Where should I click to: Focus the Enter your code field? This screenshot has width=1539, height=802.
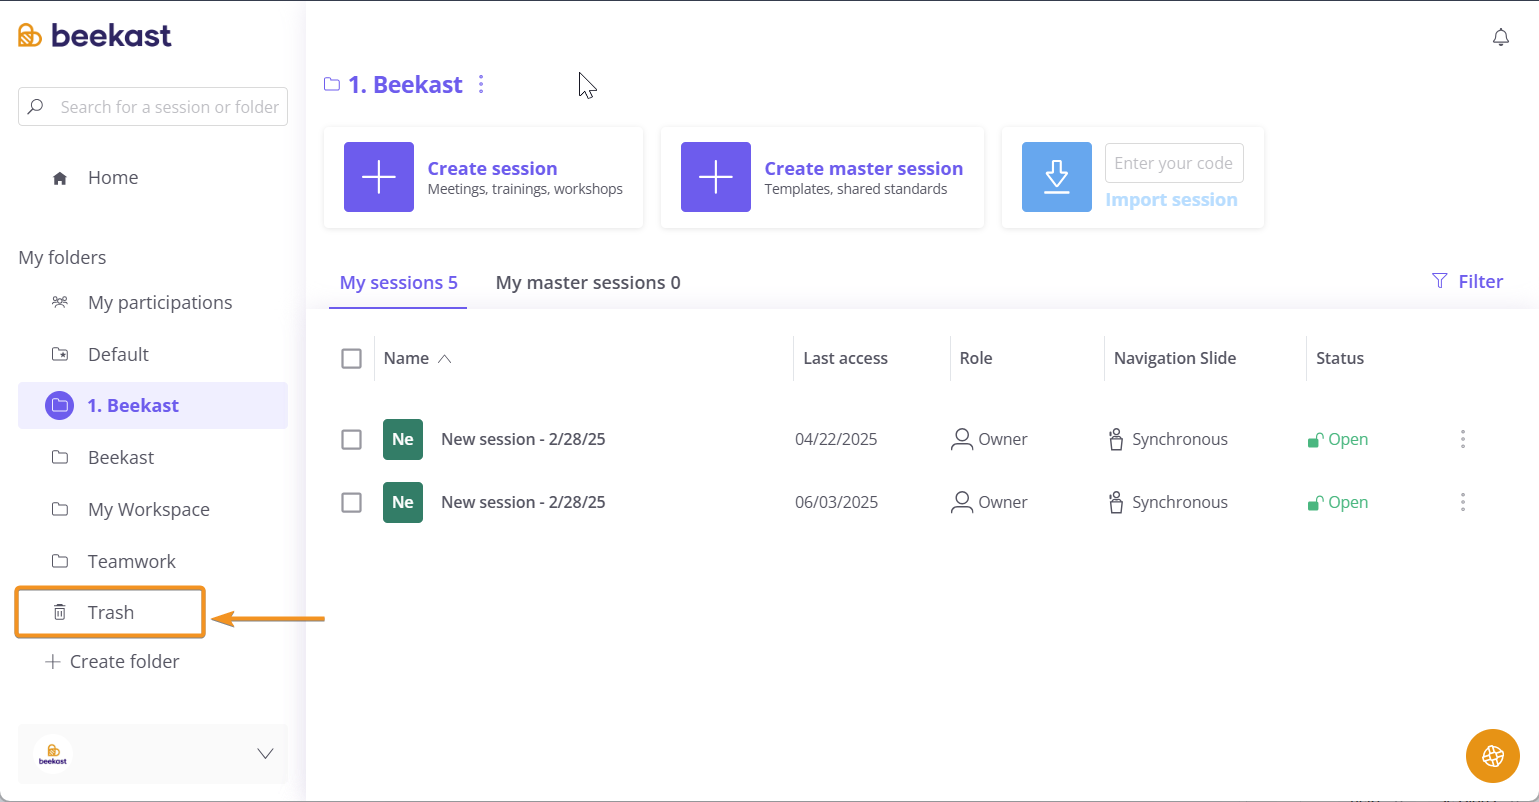click(x=1174, y=163)
